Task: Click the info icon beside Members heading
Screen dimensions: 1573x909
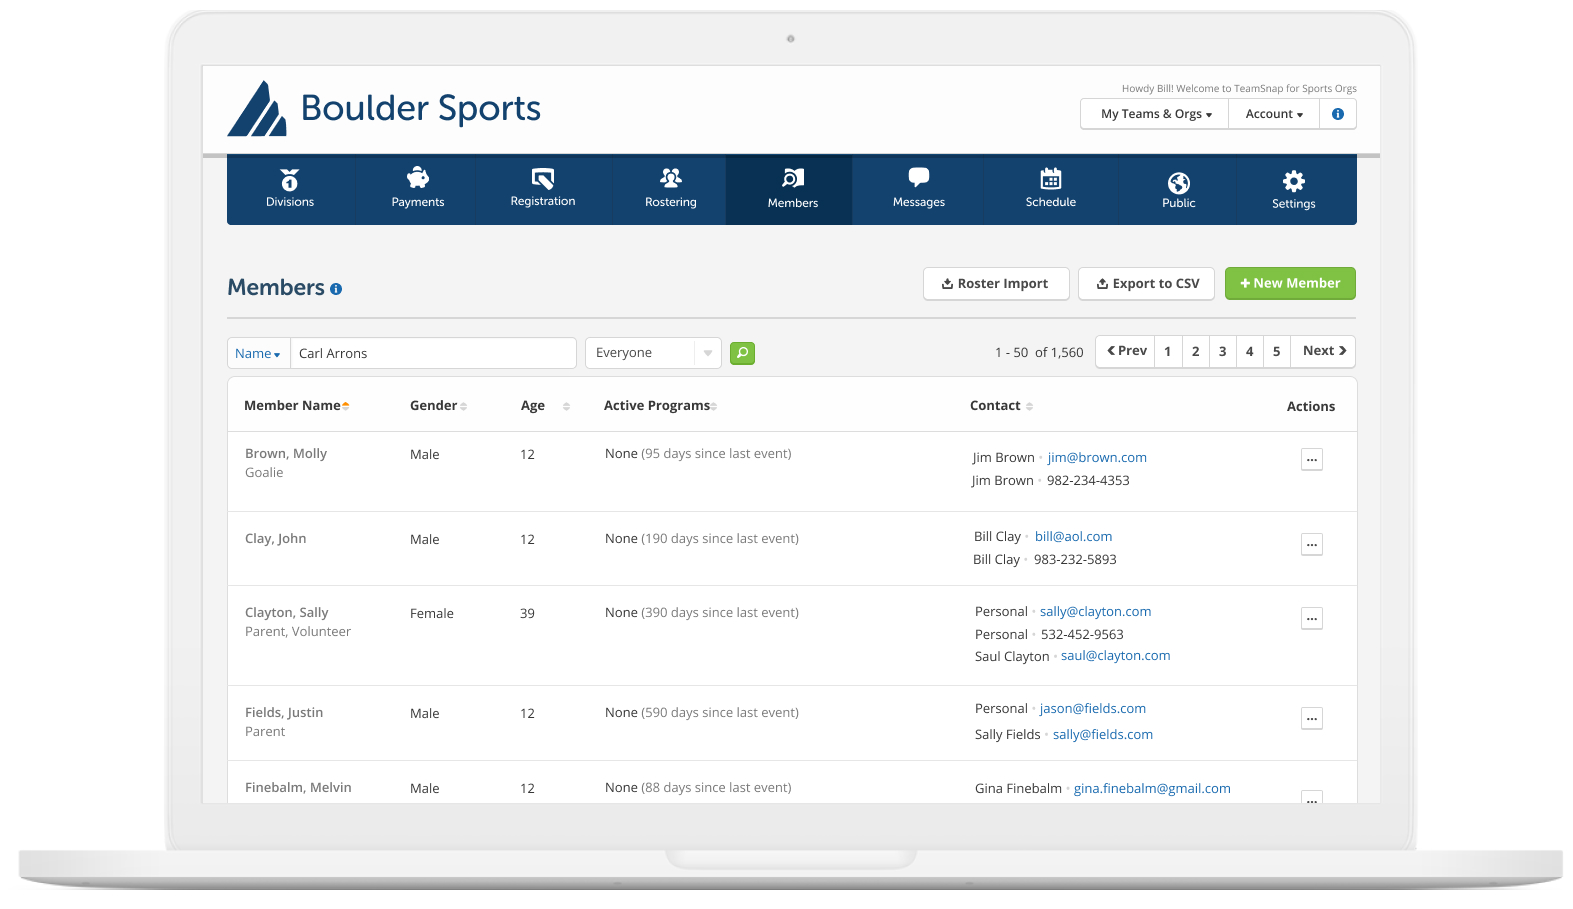Action: [336, 289]
